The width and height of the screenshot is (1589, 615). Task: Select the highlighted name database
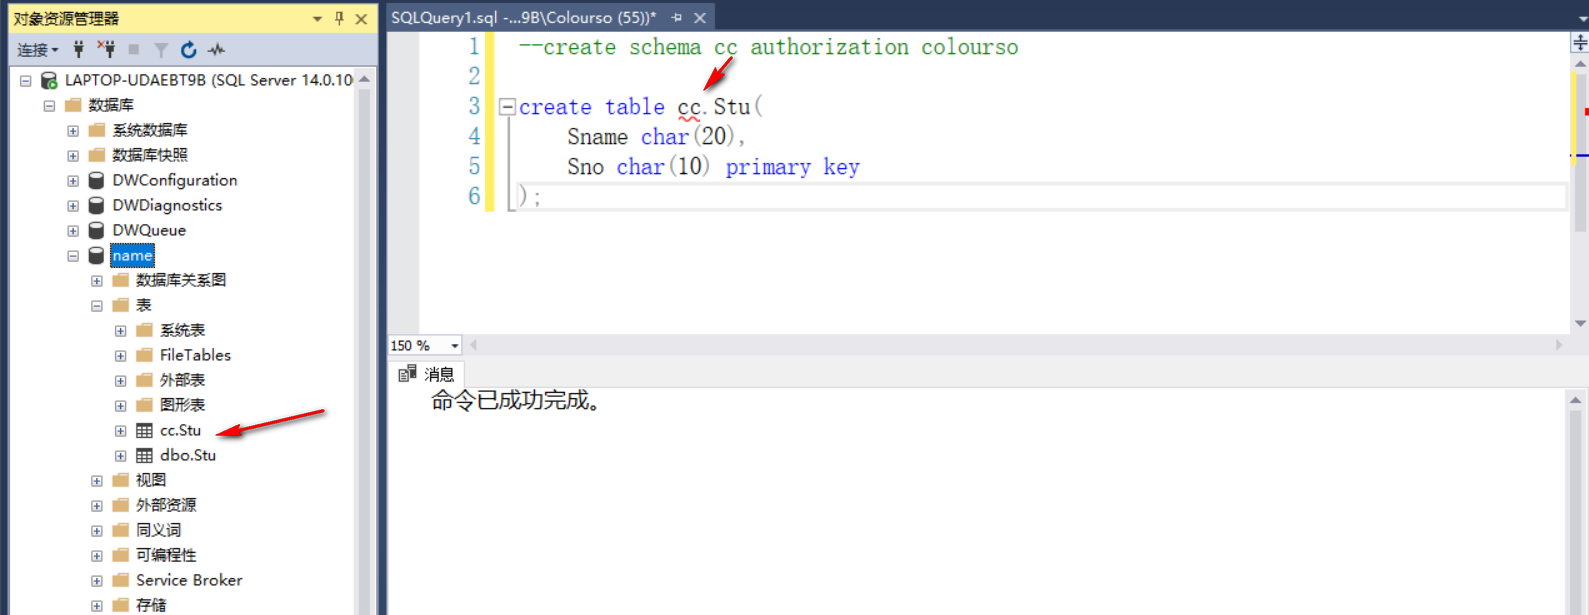(x=132, y=255)
